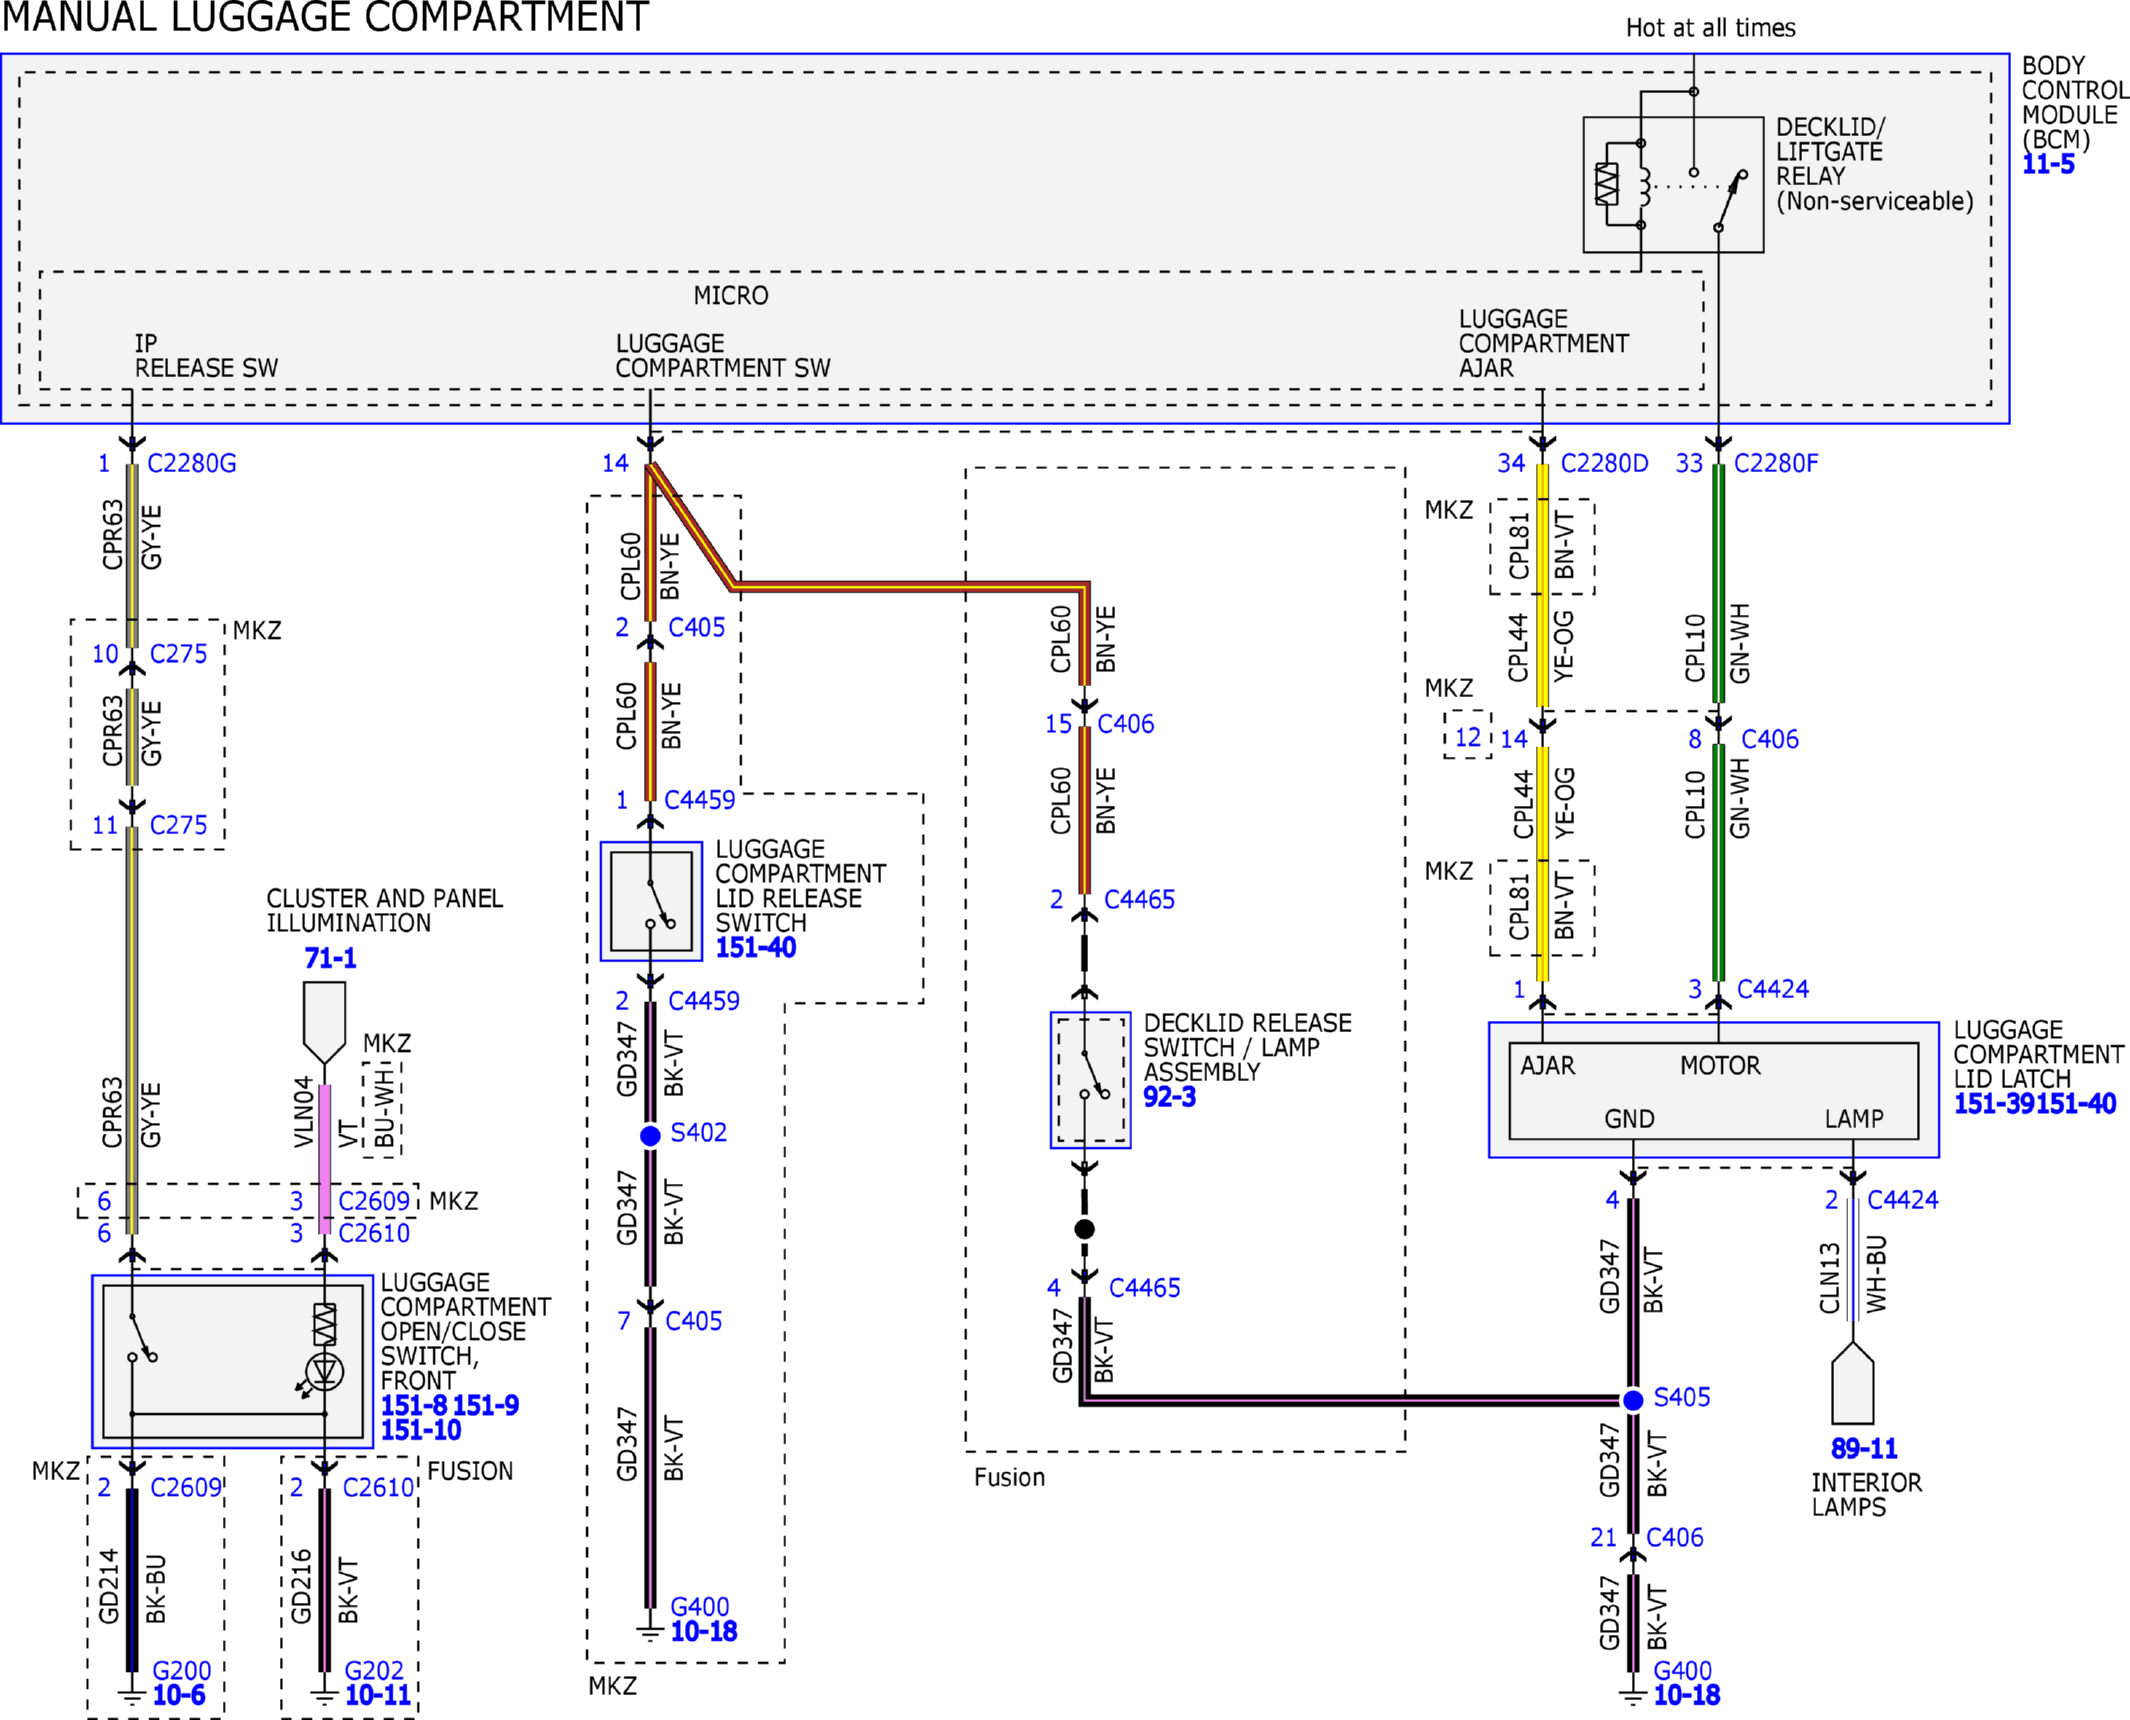Open reference 151-10 for front switch
This screenshot has height=1720, width=2130.
coord(421,1431)
